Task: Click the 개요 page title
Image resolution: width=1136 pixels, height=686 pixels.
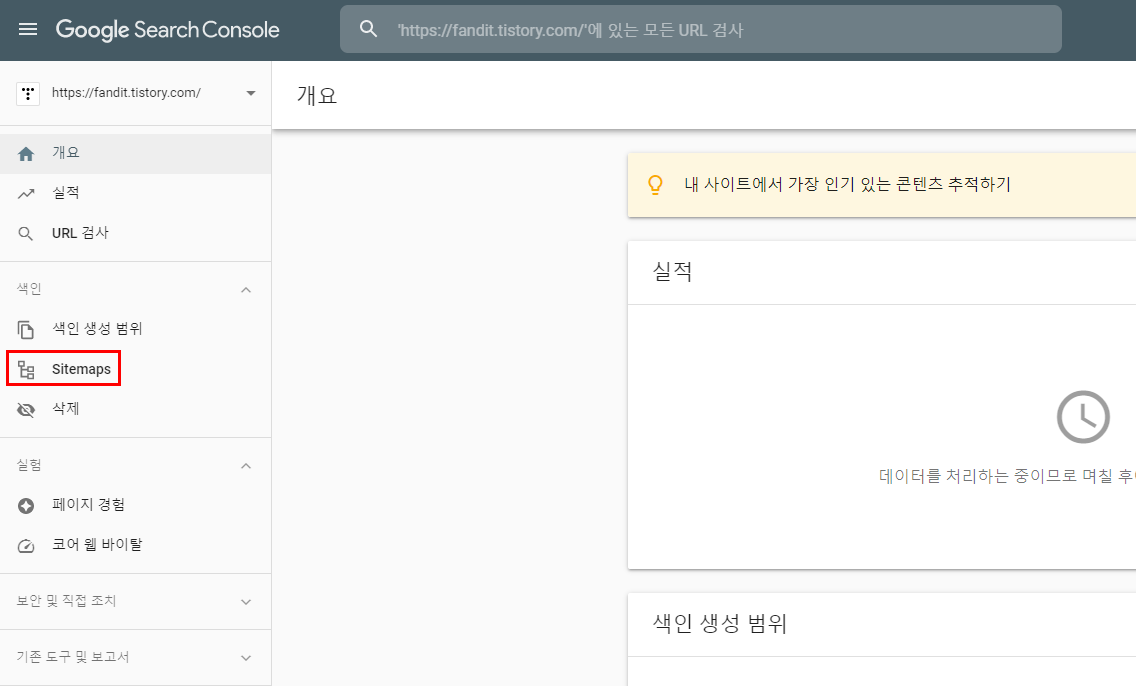Action: click(x=317, y=96)
